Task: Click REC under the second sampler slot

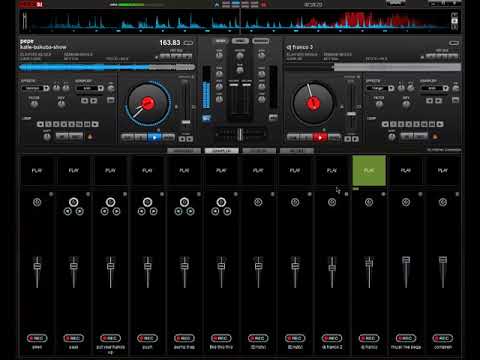Action: tap(74, 338)
